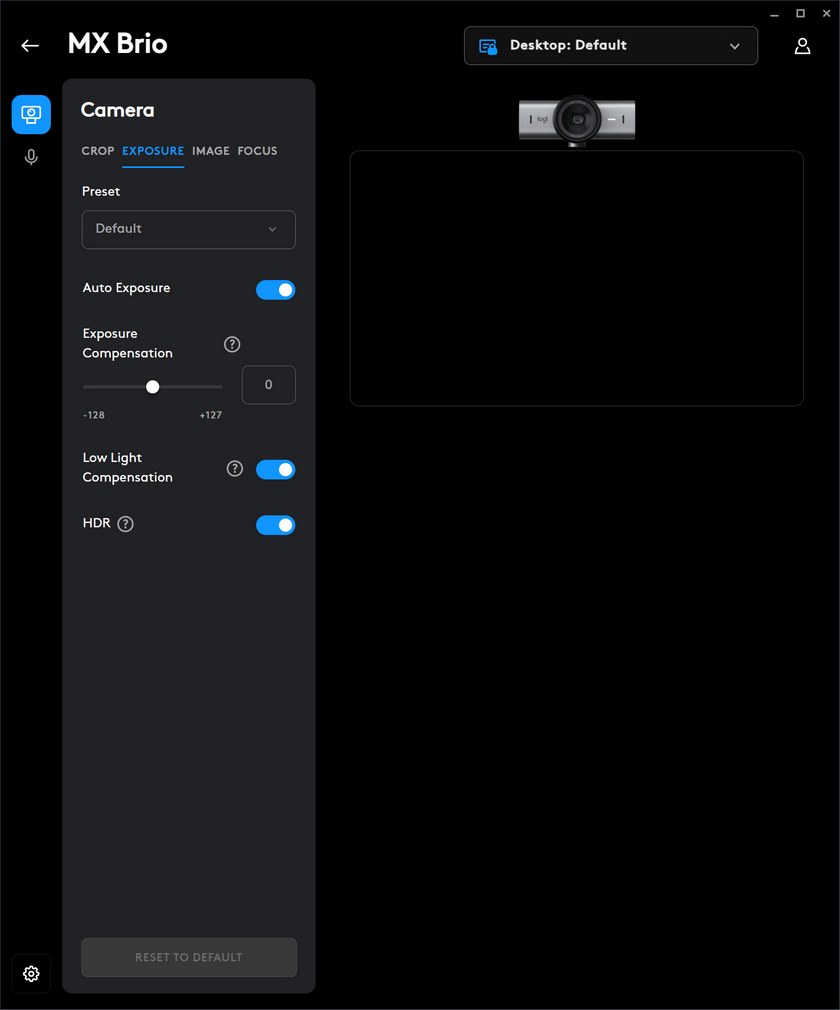Open the IMAGE tab
840x1010 pixels.
211,151
